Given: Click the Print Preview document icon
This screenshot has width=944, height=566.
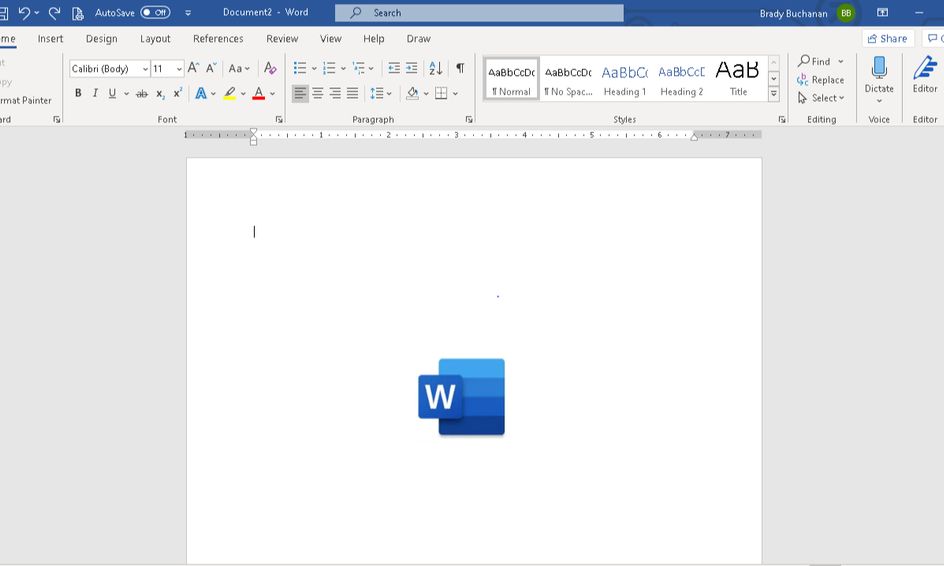Looking at the screenshot, I should (78, 13).
